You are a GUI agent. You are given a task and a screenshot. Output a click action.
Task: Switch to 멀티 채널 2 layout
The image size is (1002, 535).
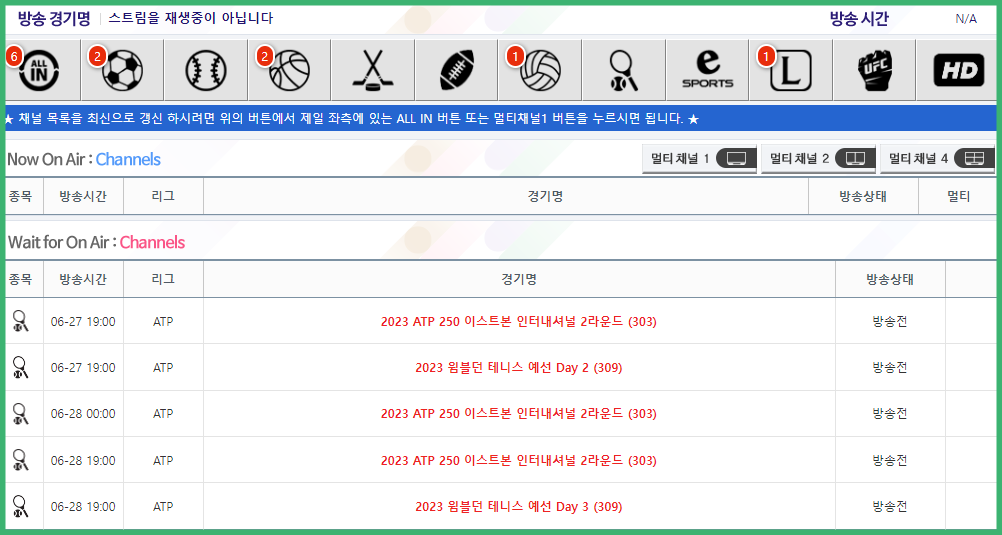point(819,159)
